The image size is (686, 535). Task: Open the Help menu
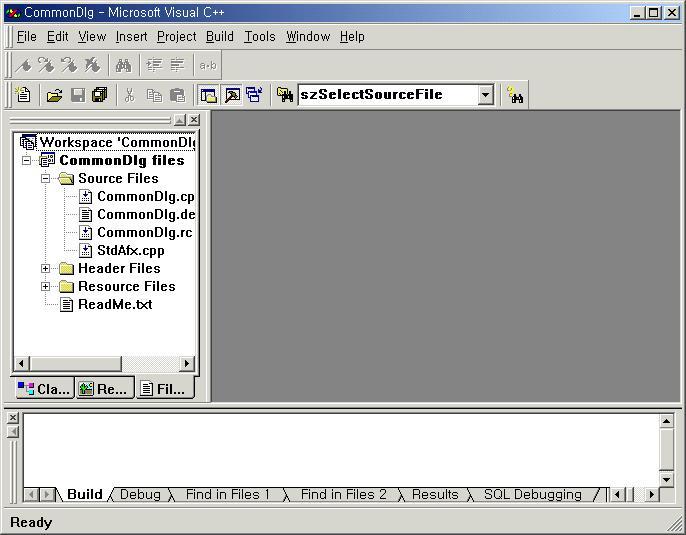352,36
